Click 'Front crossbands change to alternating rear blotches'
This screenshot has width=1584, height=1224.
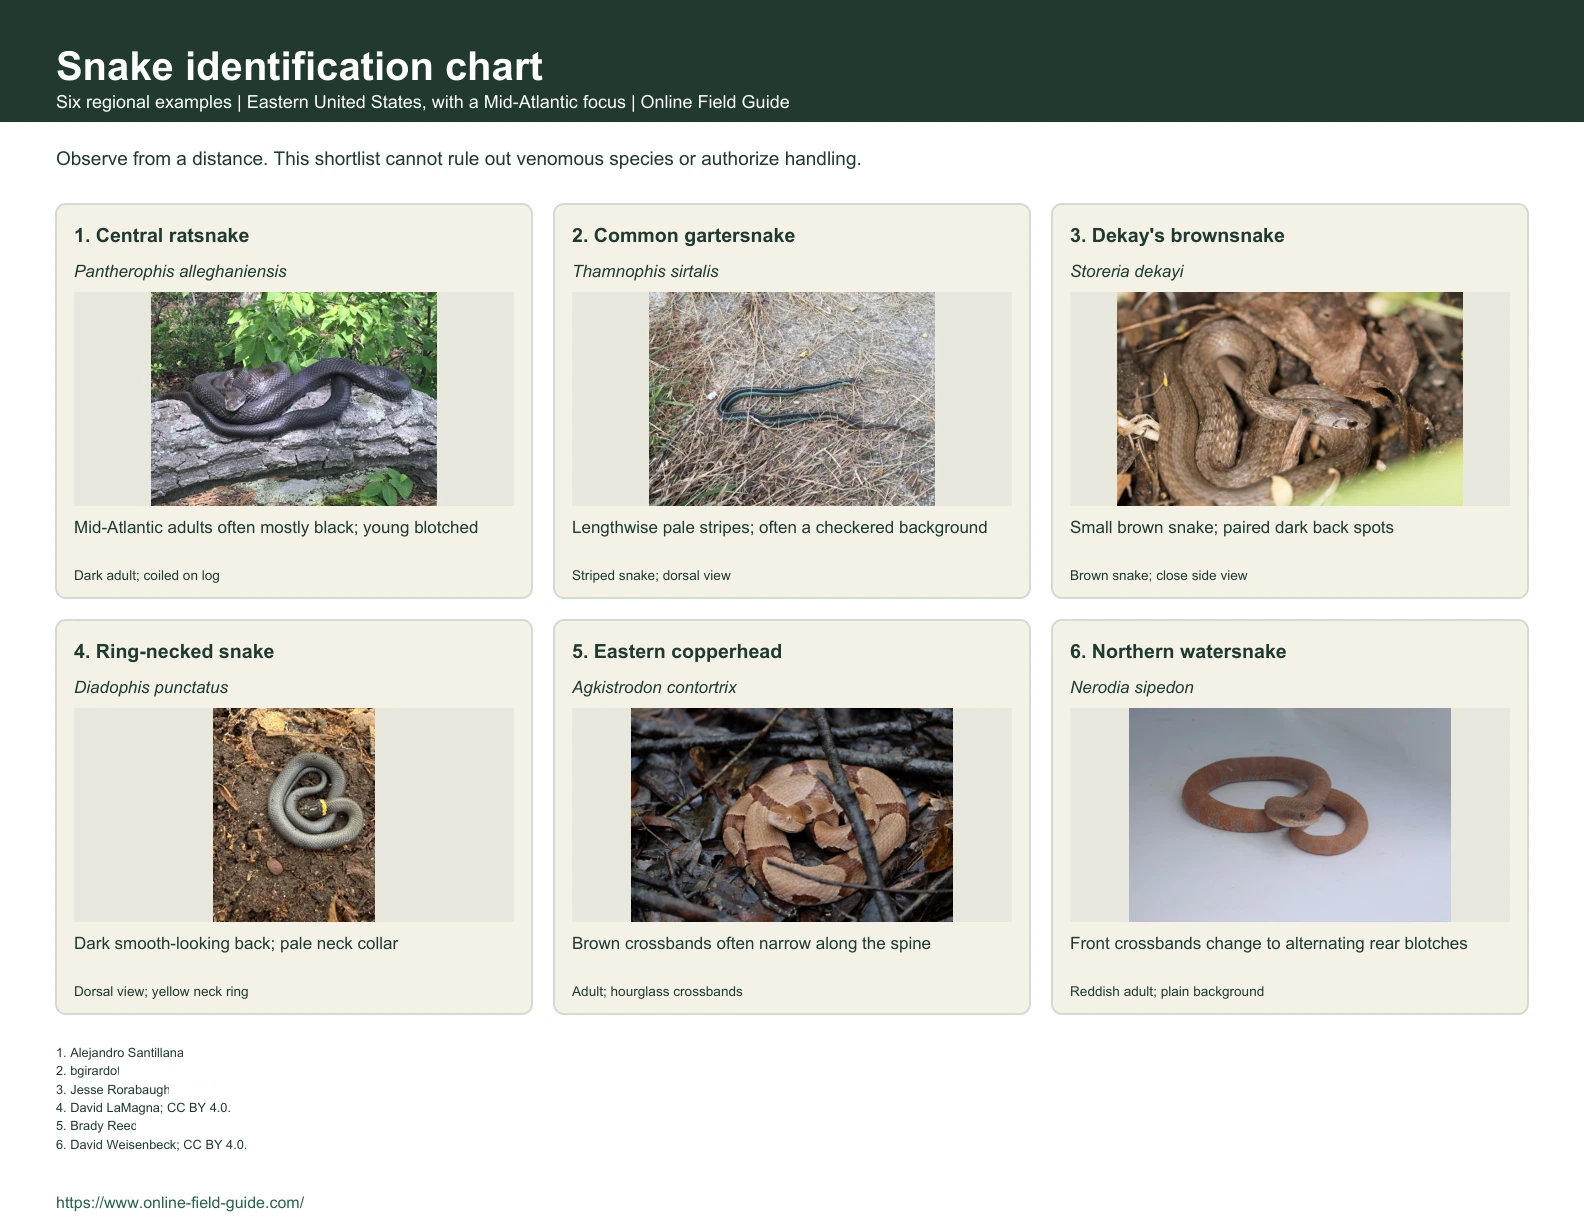click(1269, 943)
